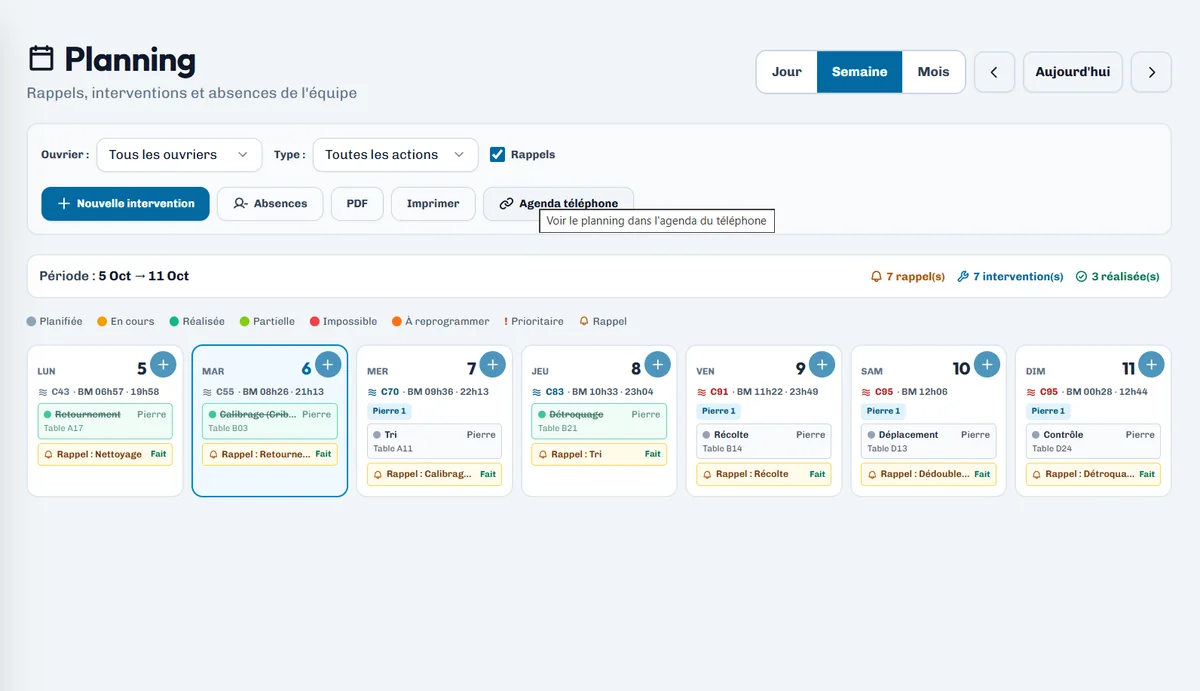Add an intervention on Sunday 11

(x=1151, y=364)
